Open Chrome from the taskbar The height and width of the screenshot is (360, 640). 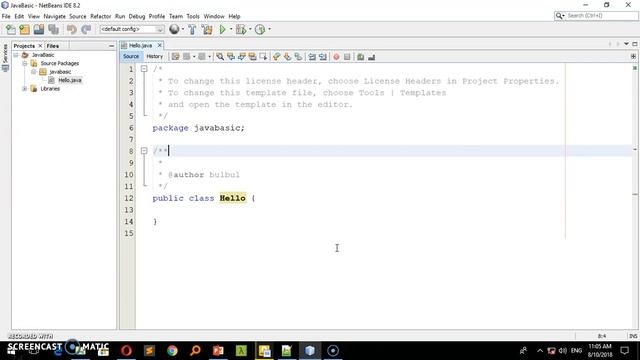pyautogui.click(x=172, y=351)
